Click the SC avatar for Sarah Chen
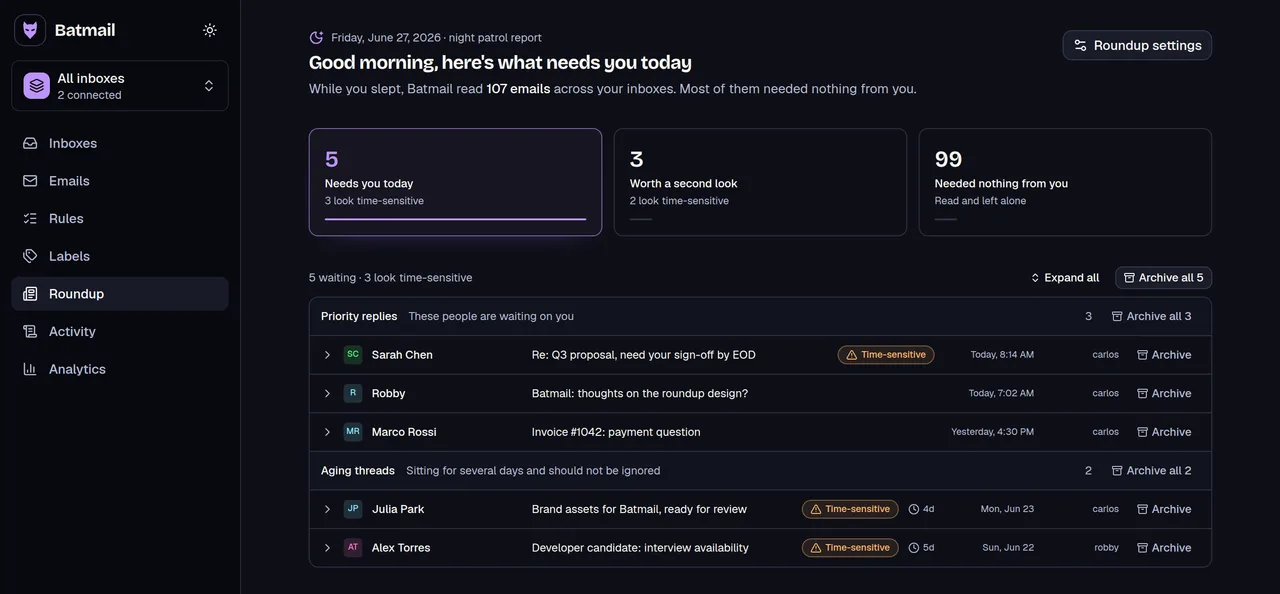The width and height of the screenshot is (1280, 594). click(353, 354)
